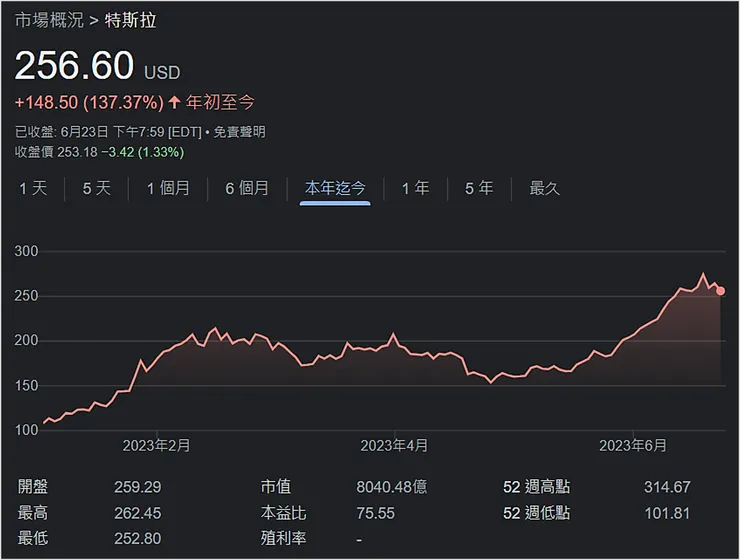Open the 1 年 chart range tab

(x=416, y=189)
